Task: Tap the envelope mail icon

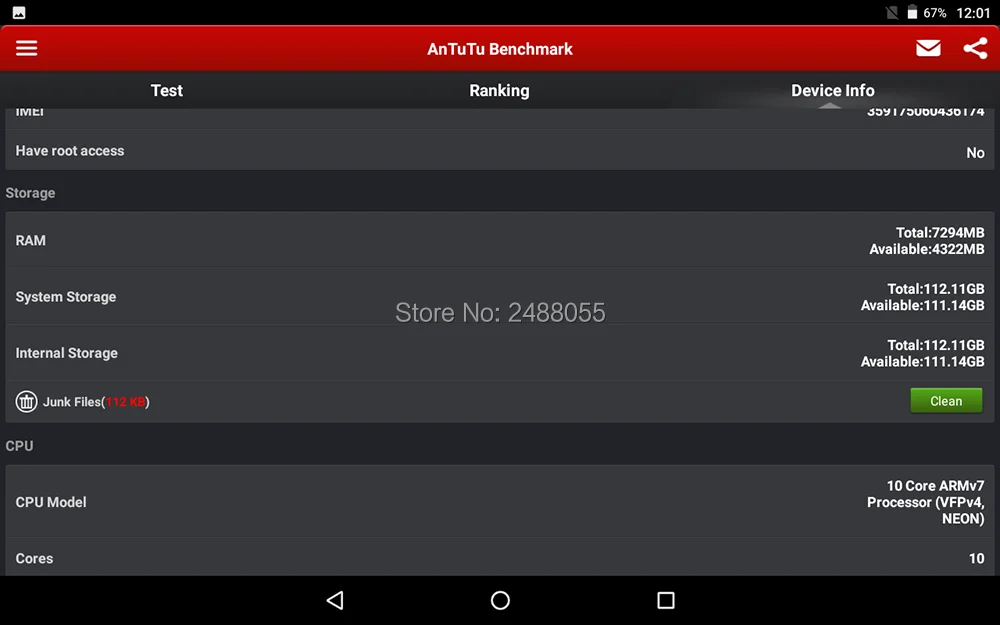Action: tap(928, 48)
